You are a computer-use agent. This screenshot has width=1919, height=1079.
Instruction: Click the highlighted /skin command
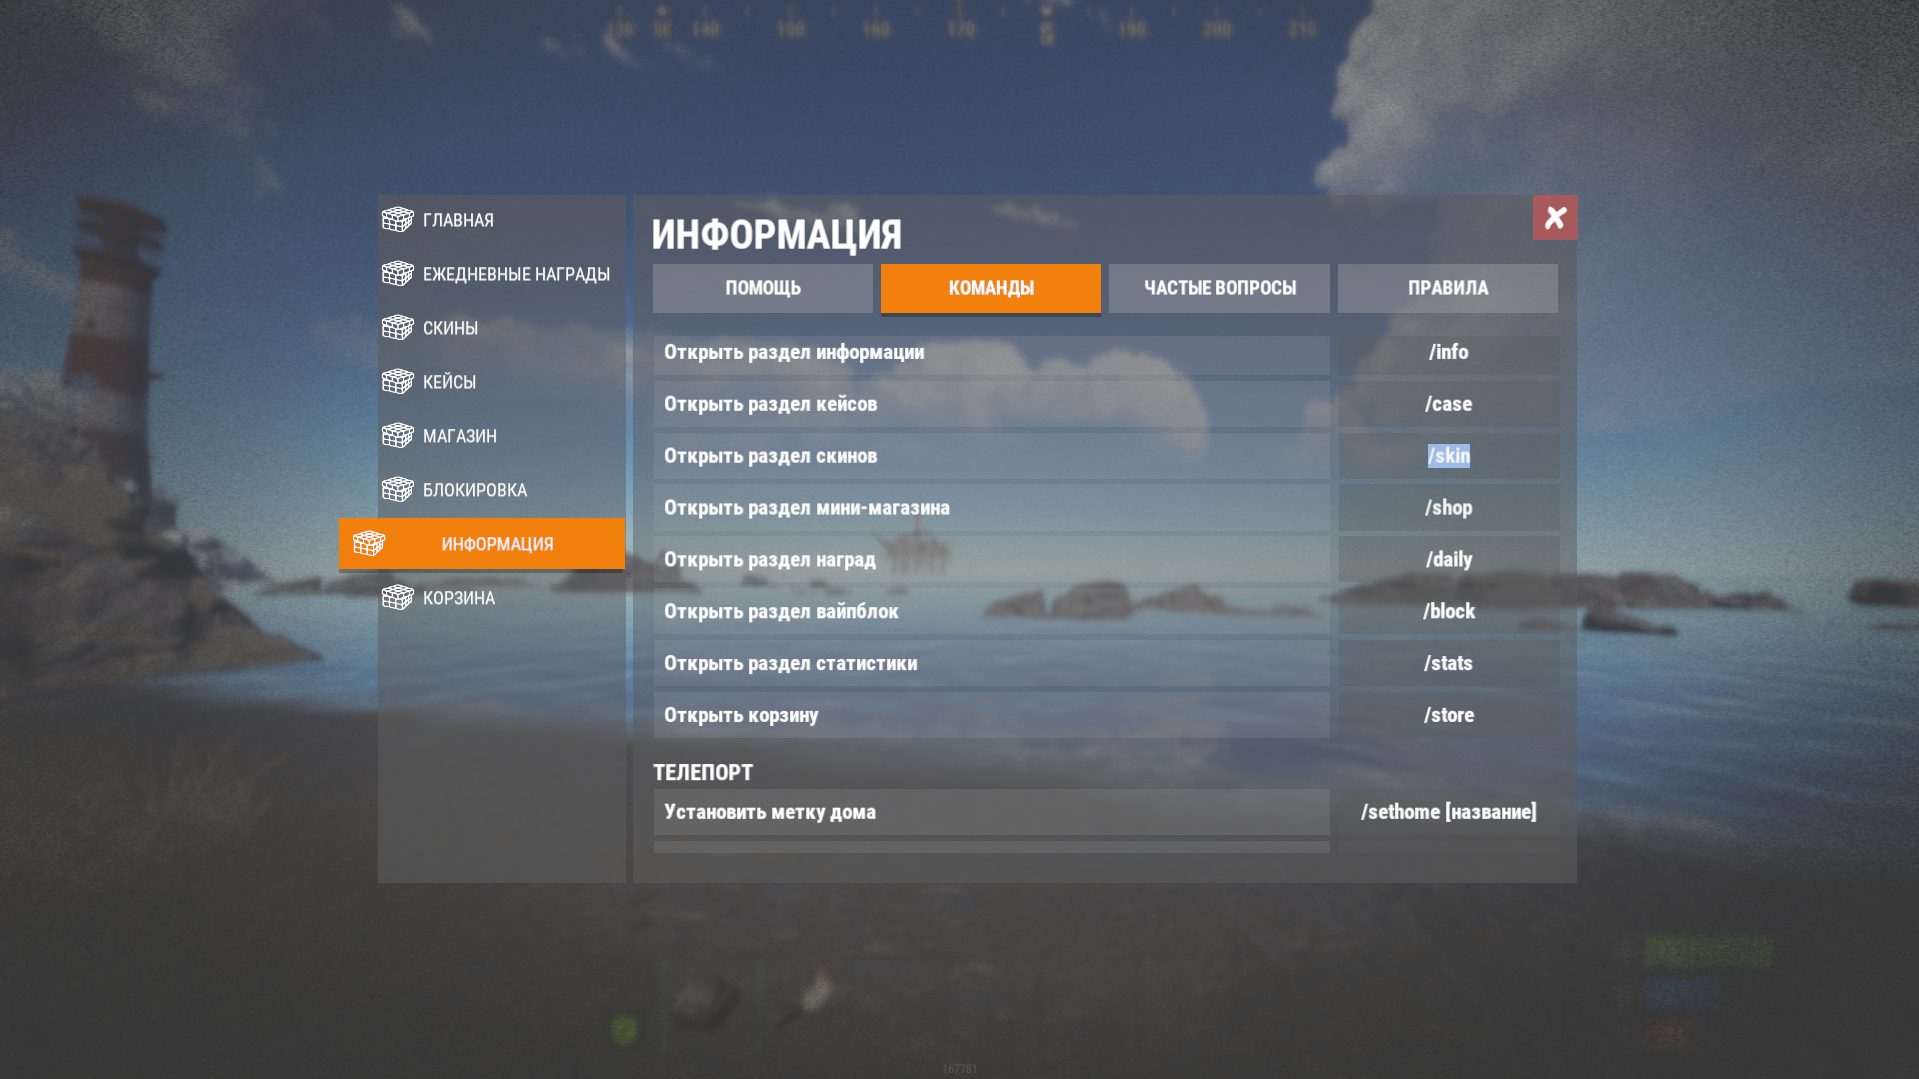pyautogui.click(x=1448, y=456)
